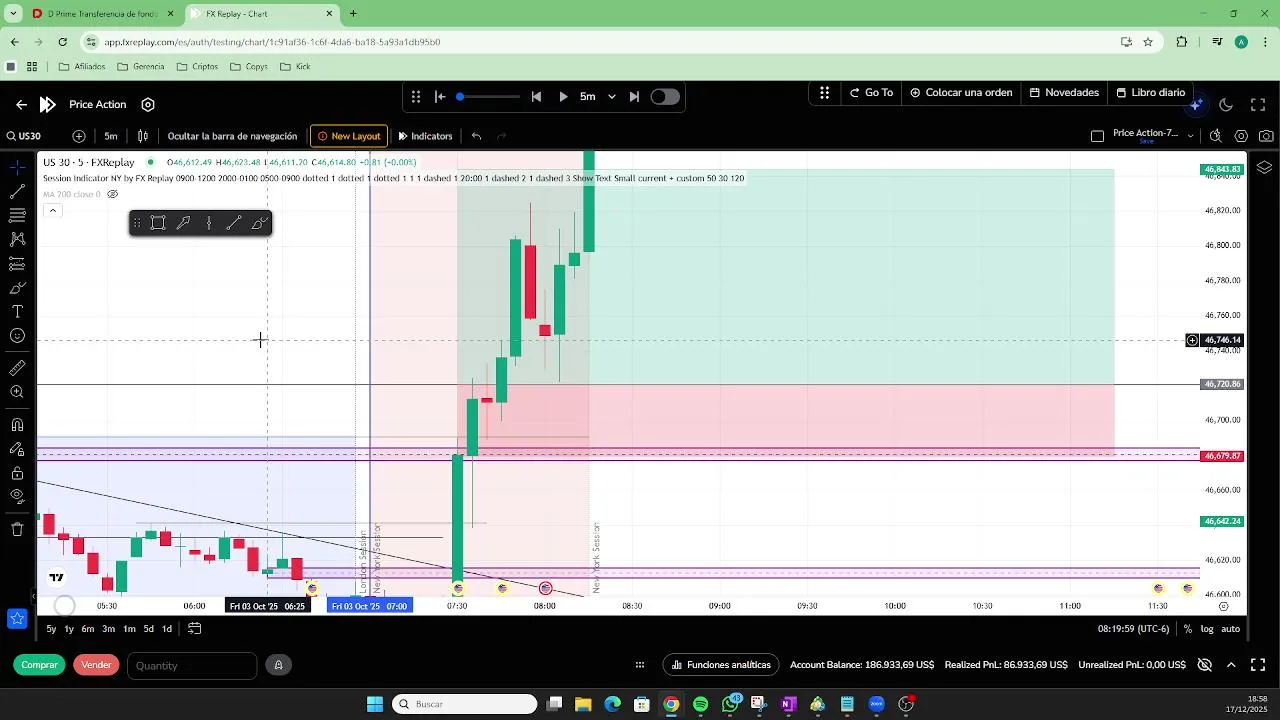Open the Indicators menu
The image size is (1280, 720).
(425, 136)
